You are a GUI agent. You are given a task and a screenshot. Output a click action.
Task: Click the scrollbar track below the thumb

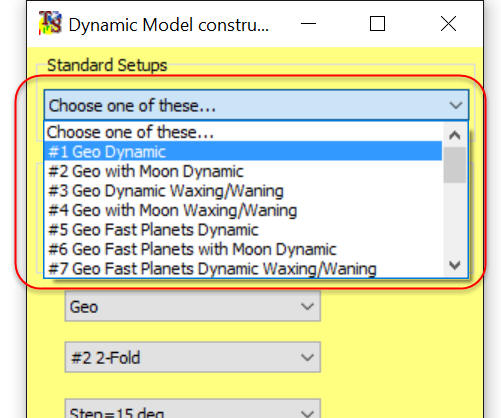click(455, 218)
